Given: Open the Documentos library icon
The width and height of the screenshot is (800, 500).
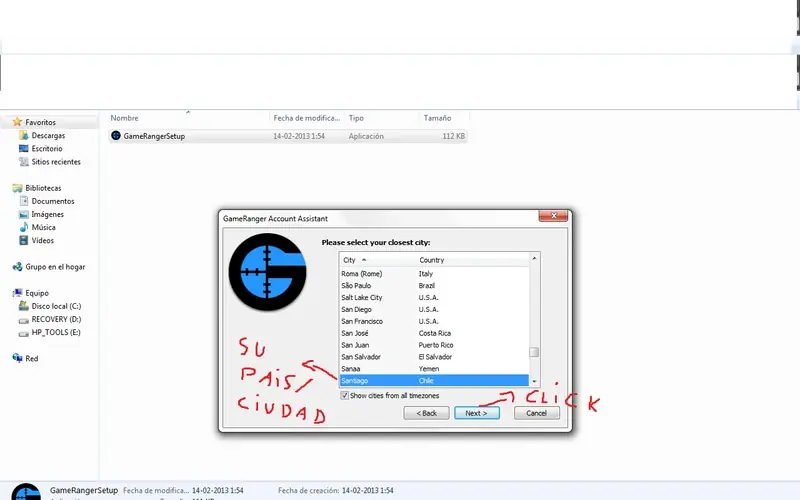Looking at the screenshot, I should click(23, 201).
